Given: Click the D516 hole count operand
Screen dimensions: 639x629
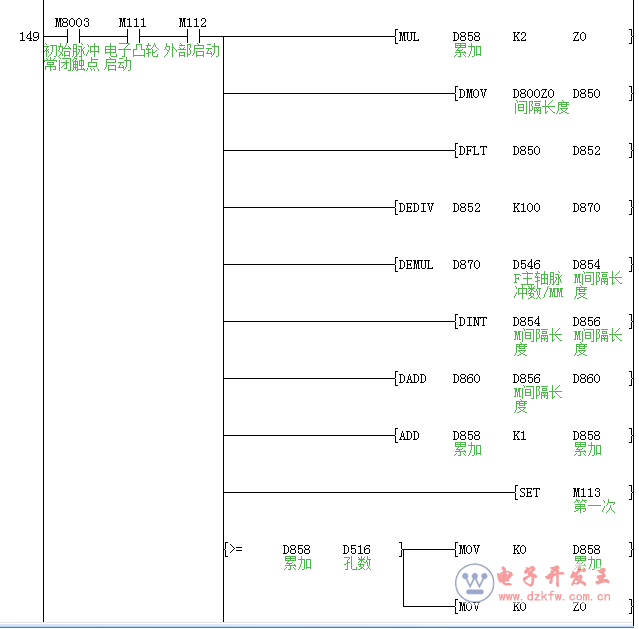Looking at the screenshot, I should pos(356,550).
